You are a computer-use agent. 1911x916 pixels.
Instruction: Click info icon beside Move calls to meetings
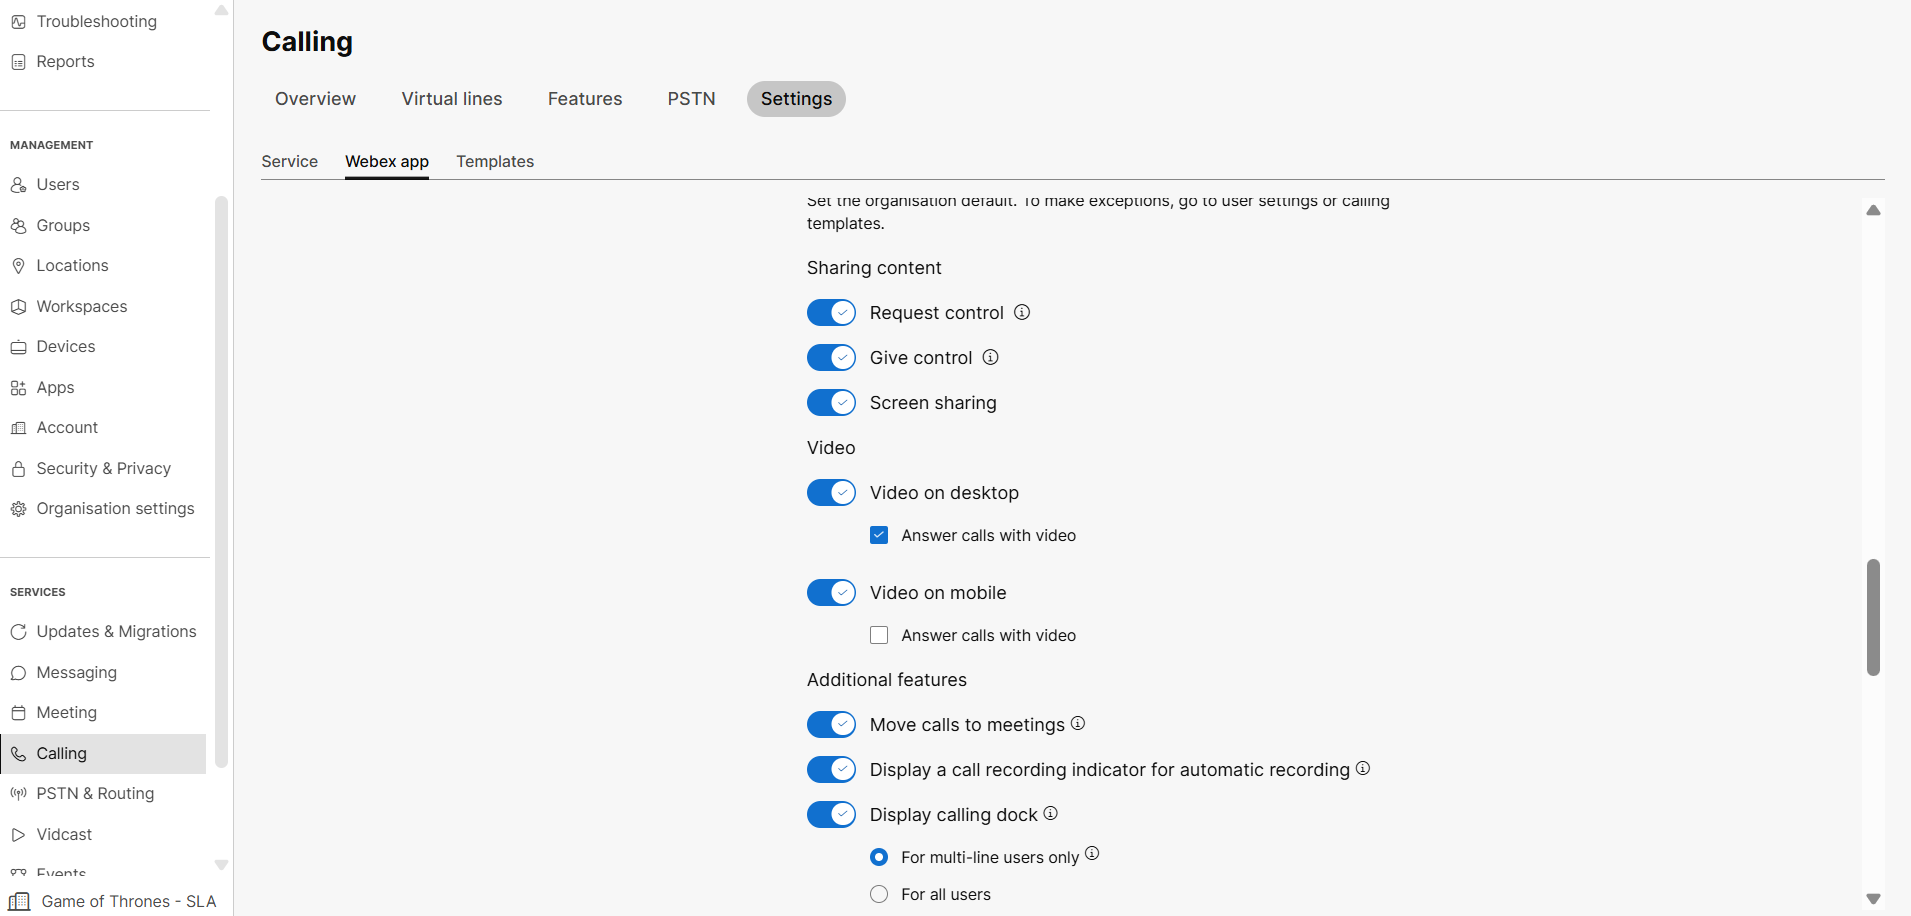pyautogui.click(x=1078, y=723)
